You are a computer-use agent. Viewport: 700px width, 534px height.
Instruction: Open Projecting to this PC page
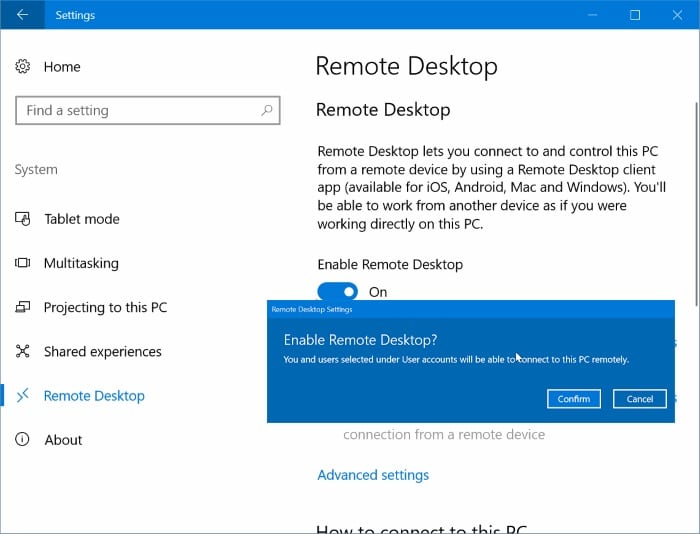pos(105,307)
